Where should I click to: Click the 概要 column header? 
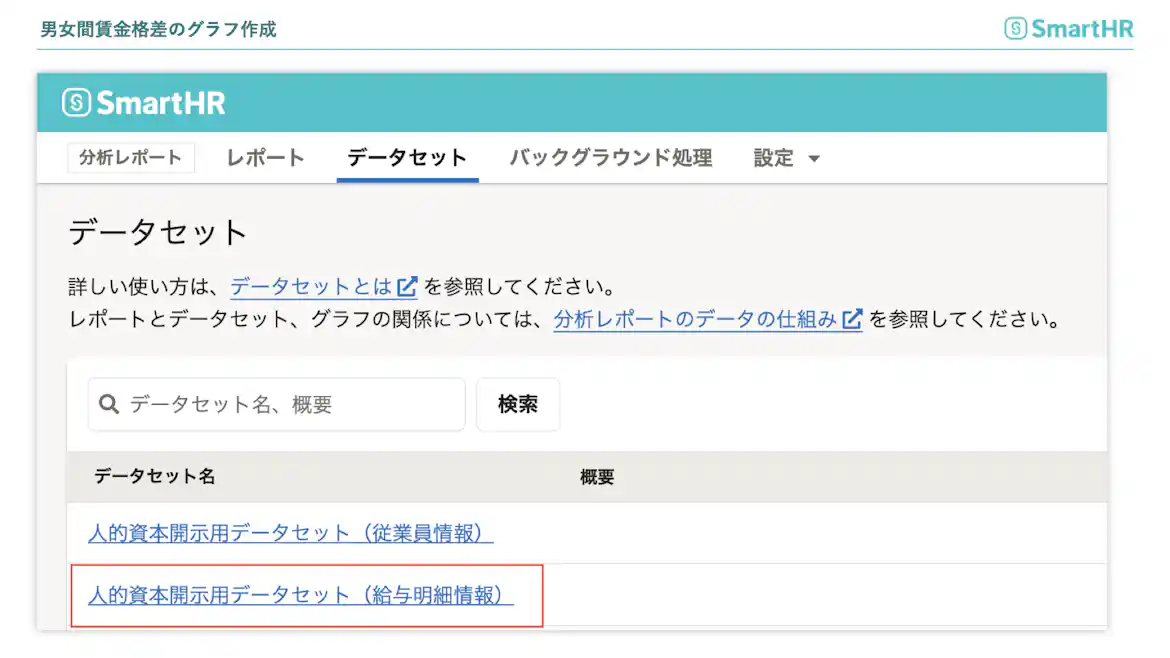click(x=597, y=477)
